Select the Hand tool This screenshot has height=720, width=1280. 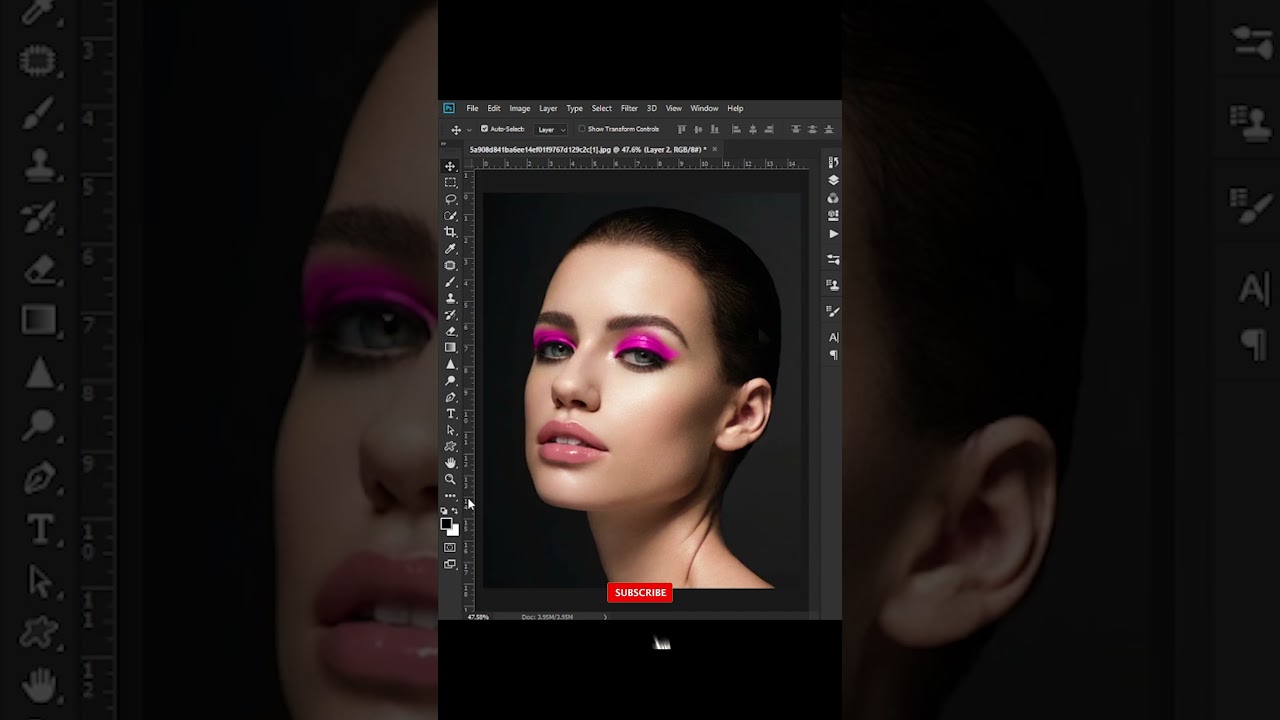pyautogui.click(x=450, y=463)
